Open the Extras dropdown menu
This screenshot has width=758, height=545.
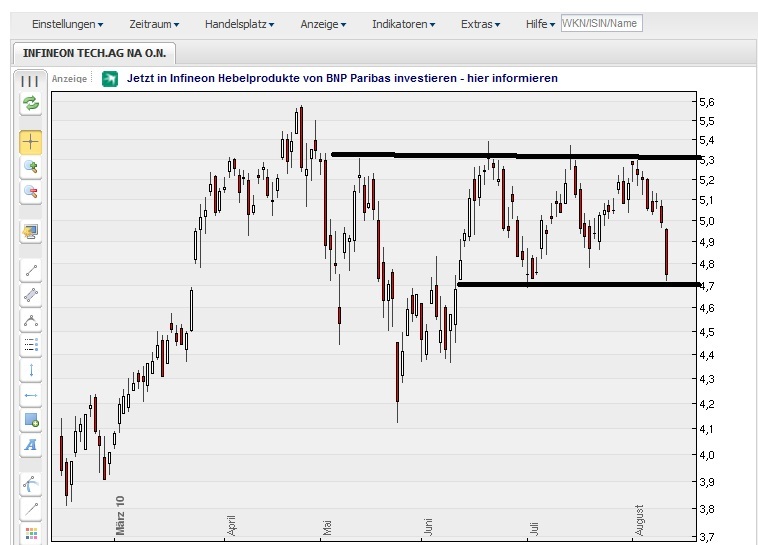[480, 24]
